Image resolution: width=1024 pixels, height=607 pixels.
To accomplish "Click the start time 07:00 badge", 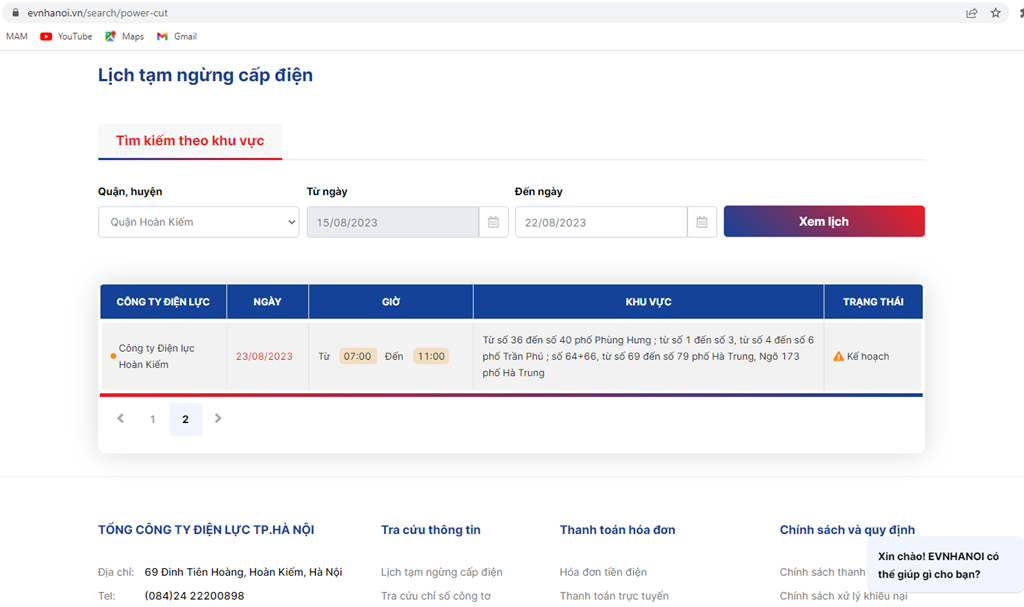I will pyautogui.click(x=358, y=356).
